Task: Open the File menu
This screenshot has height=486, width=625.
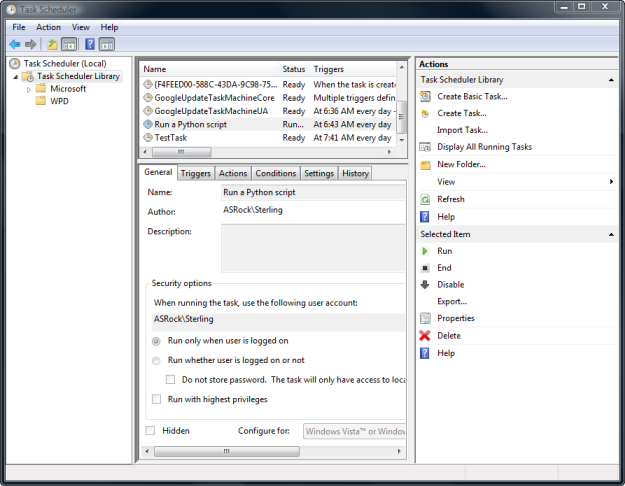Action: click(x=19, y=27)
